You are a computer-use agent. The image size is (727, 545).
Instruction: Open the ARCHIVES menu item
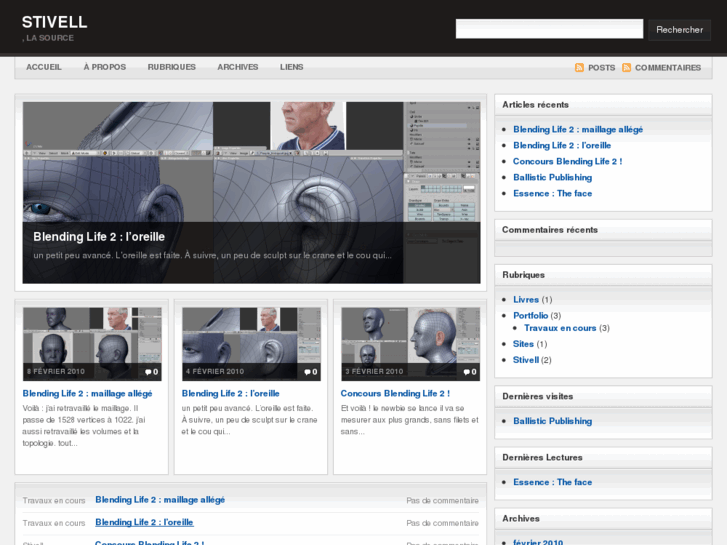(x=238, y=67)
